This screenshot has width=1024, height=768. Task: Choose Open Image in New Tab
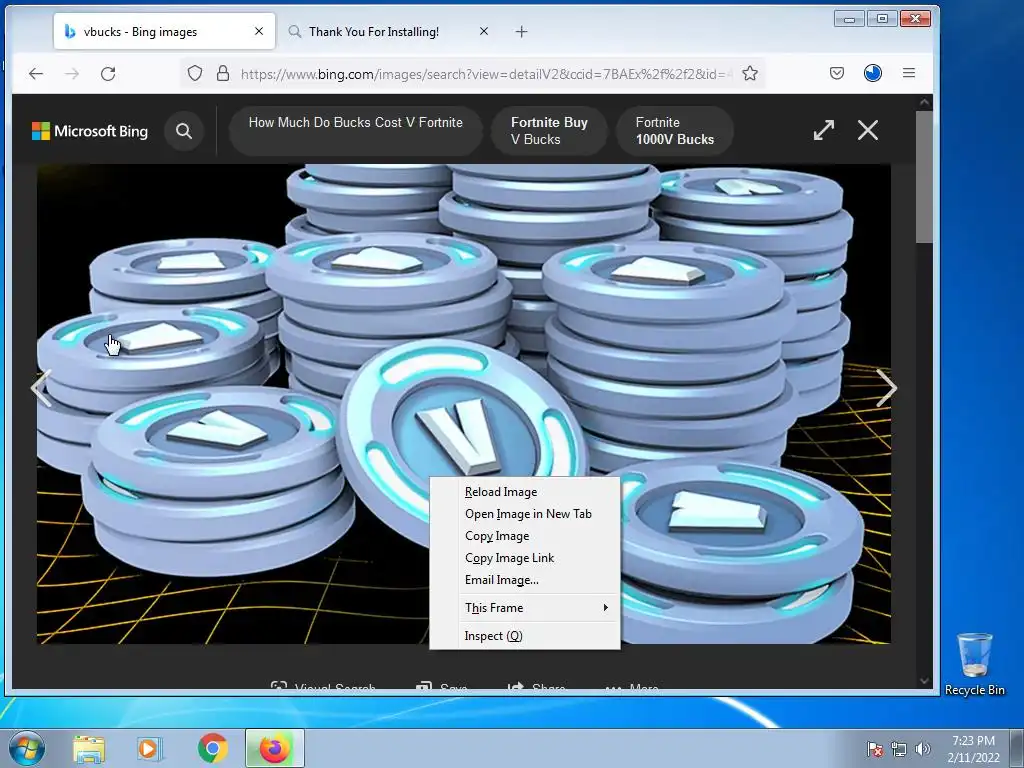(x=524, y=514)
